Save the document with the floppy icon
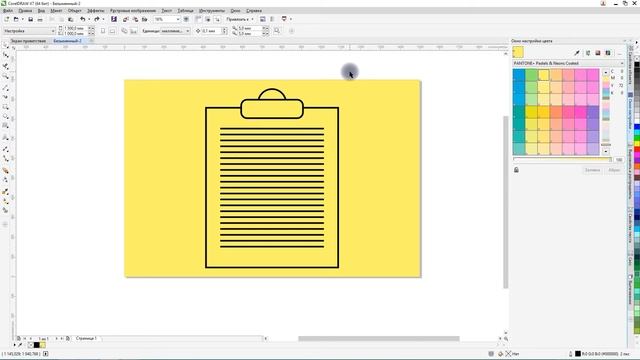640x360 pixels. click(30, 19)
